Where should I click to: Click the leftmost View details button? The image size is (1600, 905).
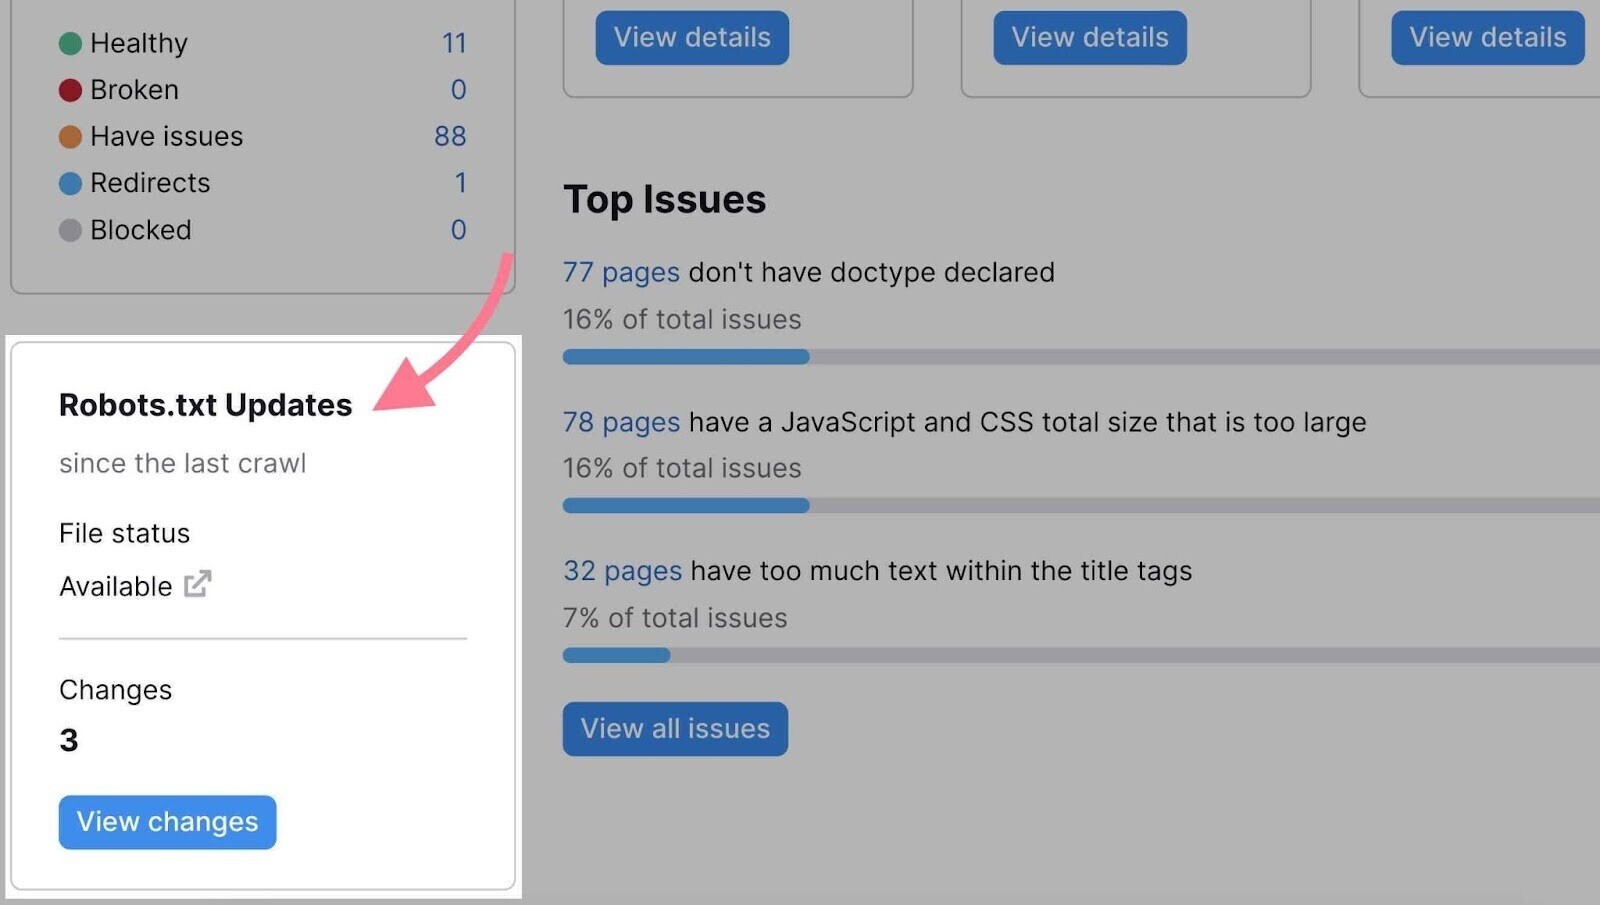point(691,37)
